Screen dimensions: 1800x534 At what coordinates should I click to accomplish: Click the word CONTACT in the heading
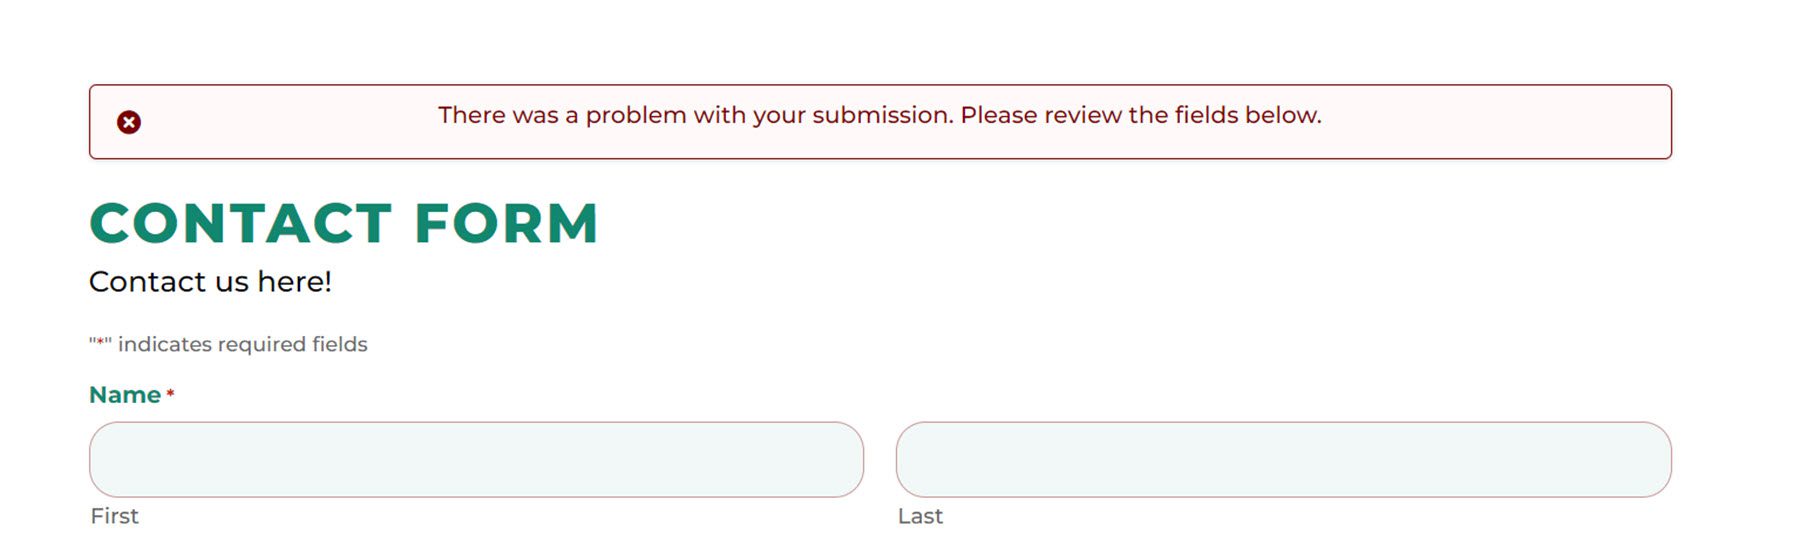240,223
